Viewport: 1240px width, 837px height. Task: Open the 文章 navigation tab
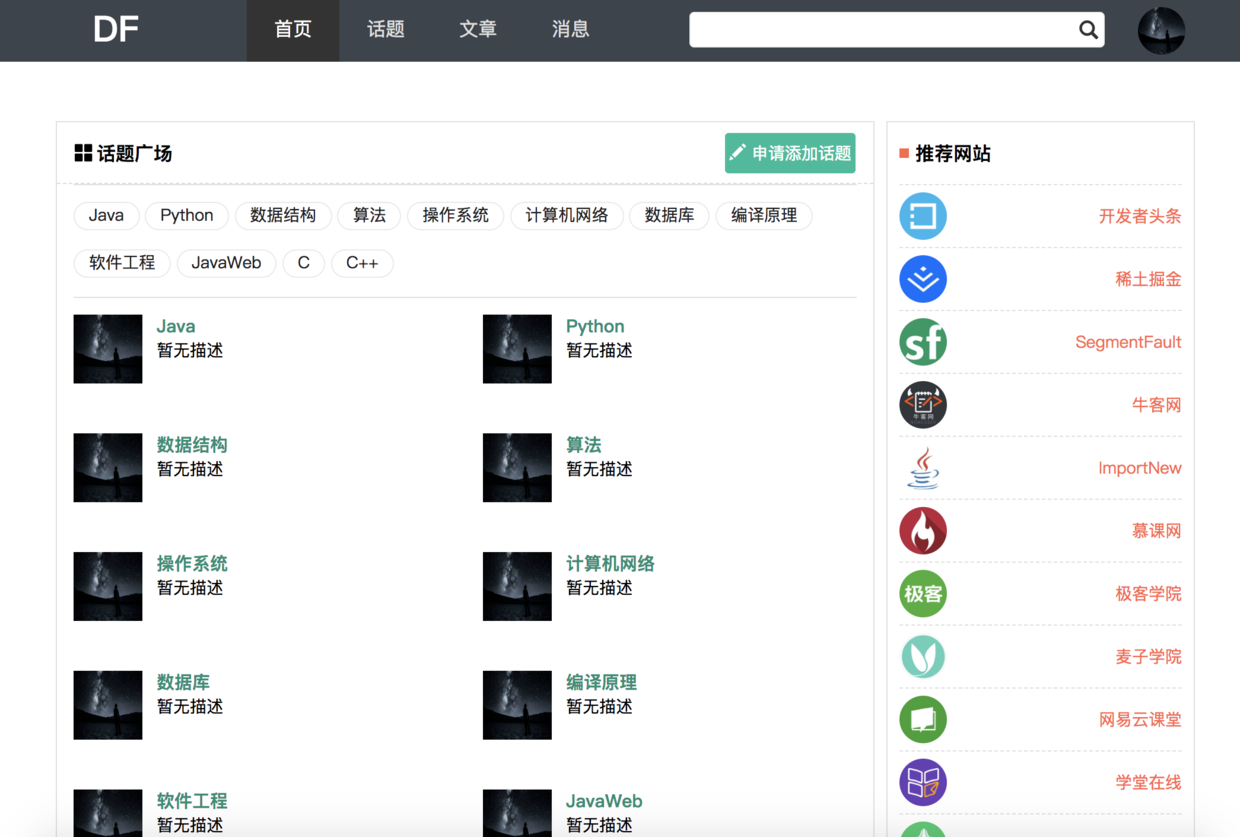tap(478, 30)
